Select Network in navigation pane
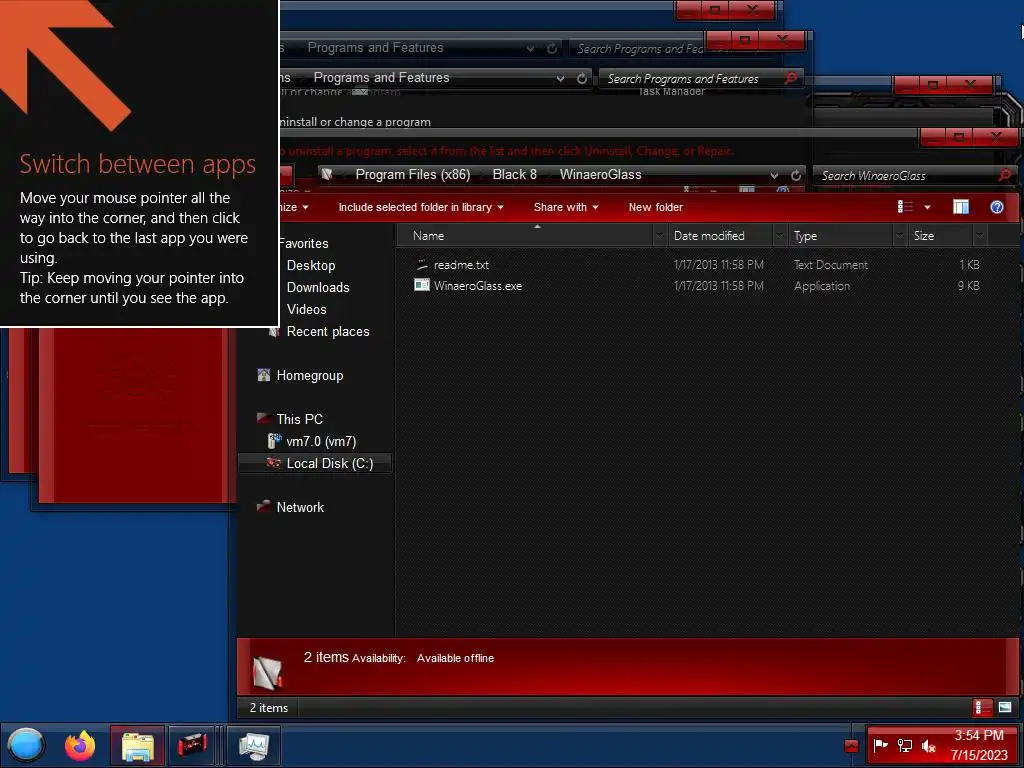This screenshot has height=768, width=1024. 300,507
